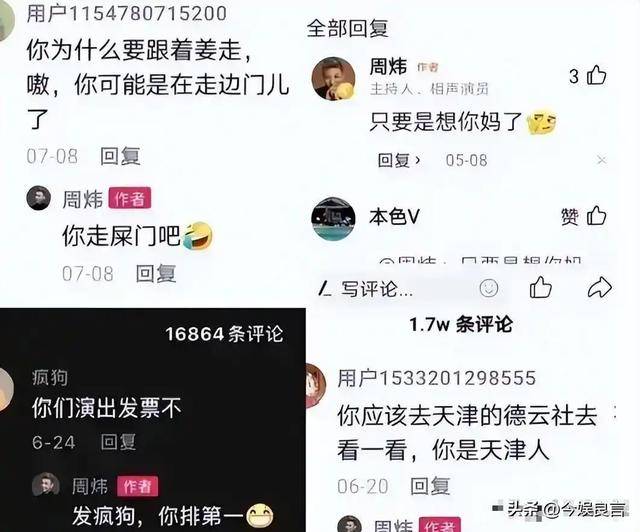Open 周炜's small avatar above 你走屎门吧
640x532 pixels.
[x=39, y=198]
